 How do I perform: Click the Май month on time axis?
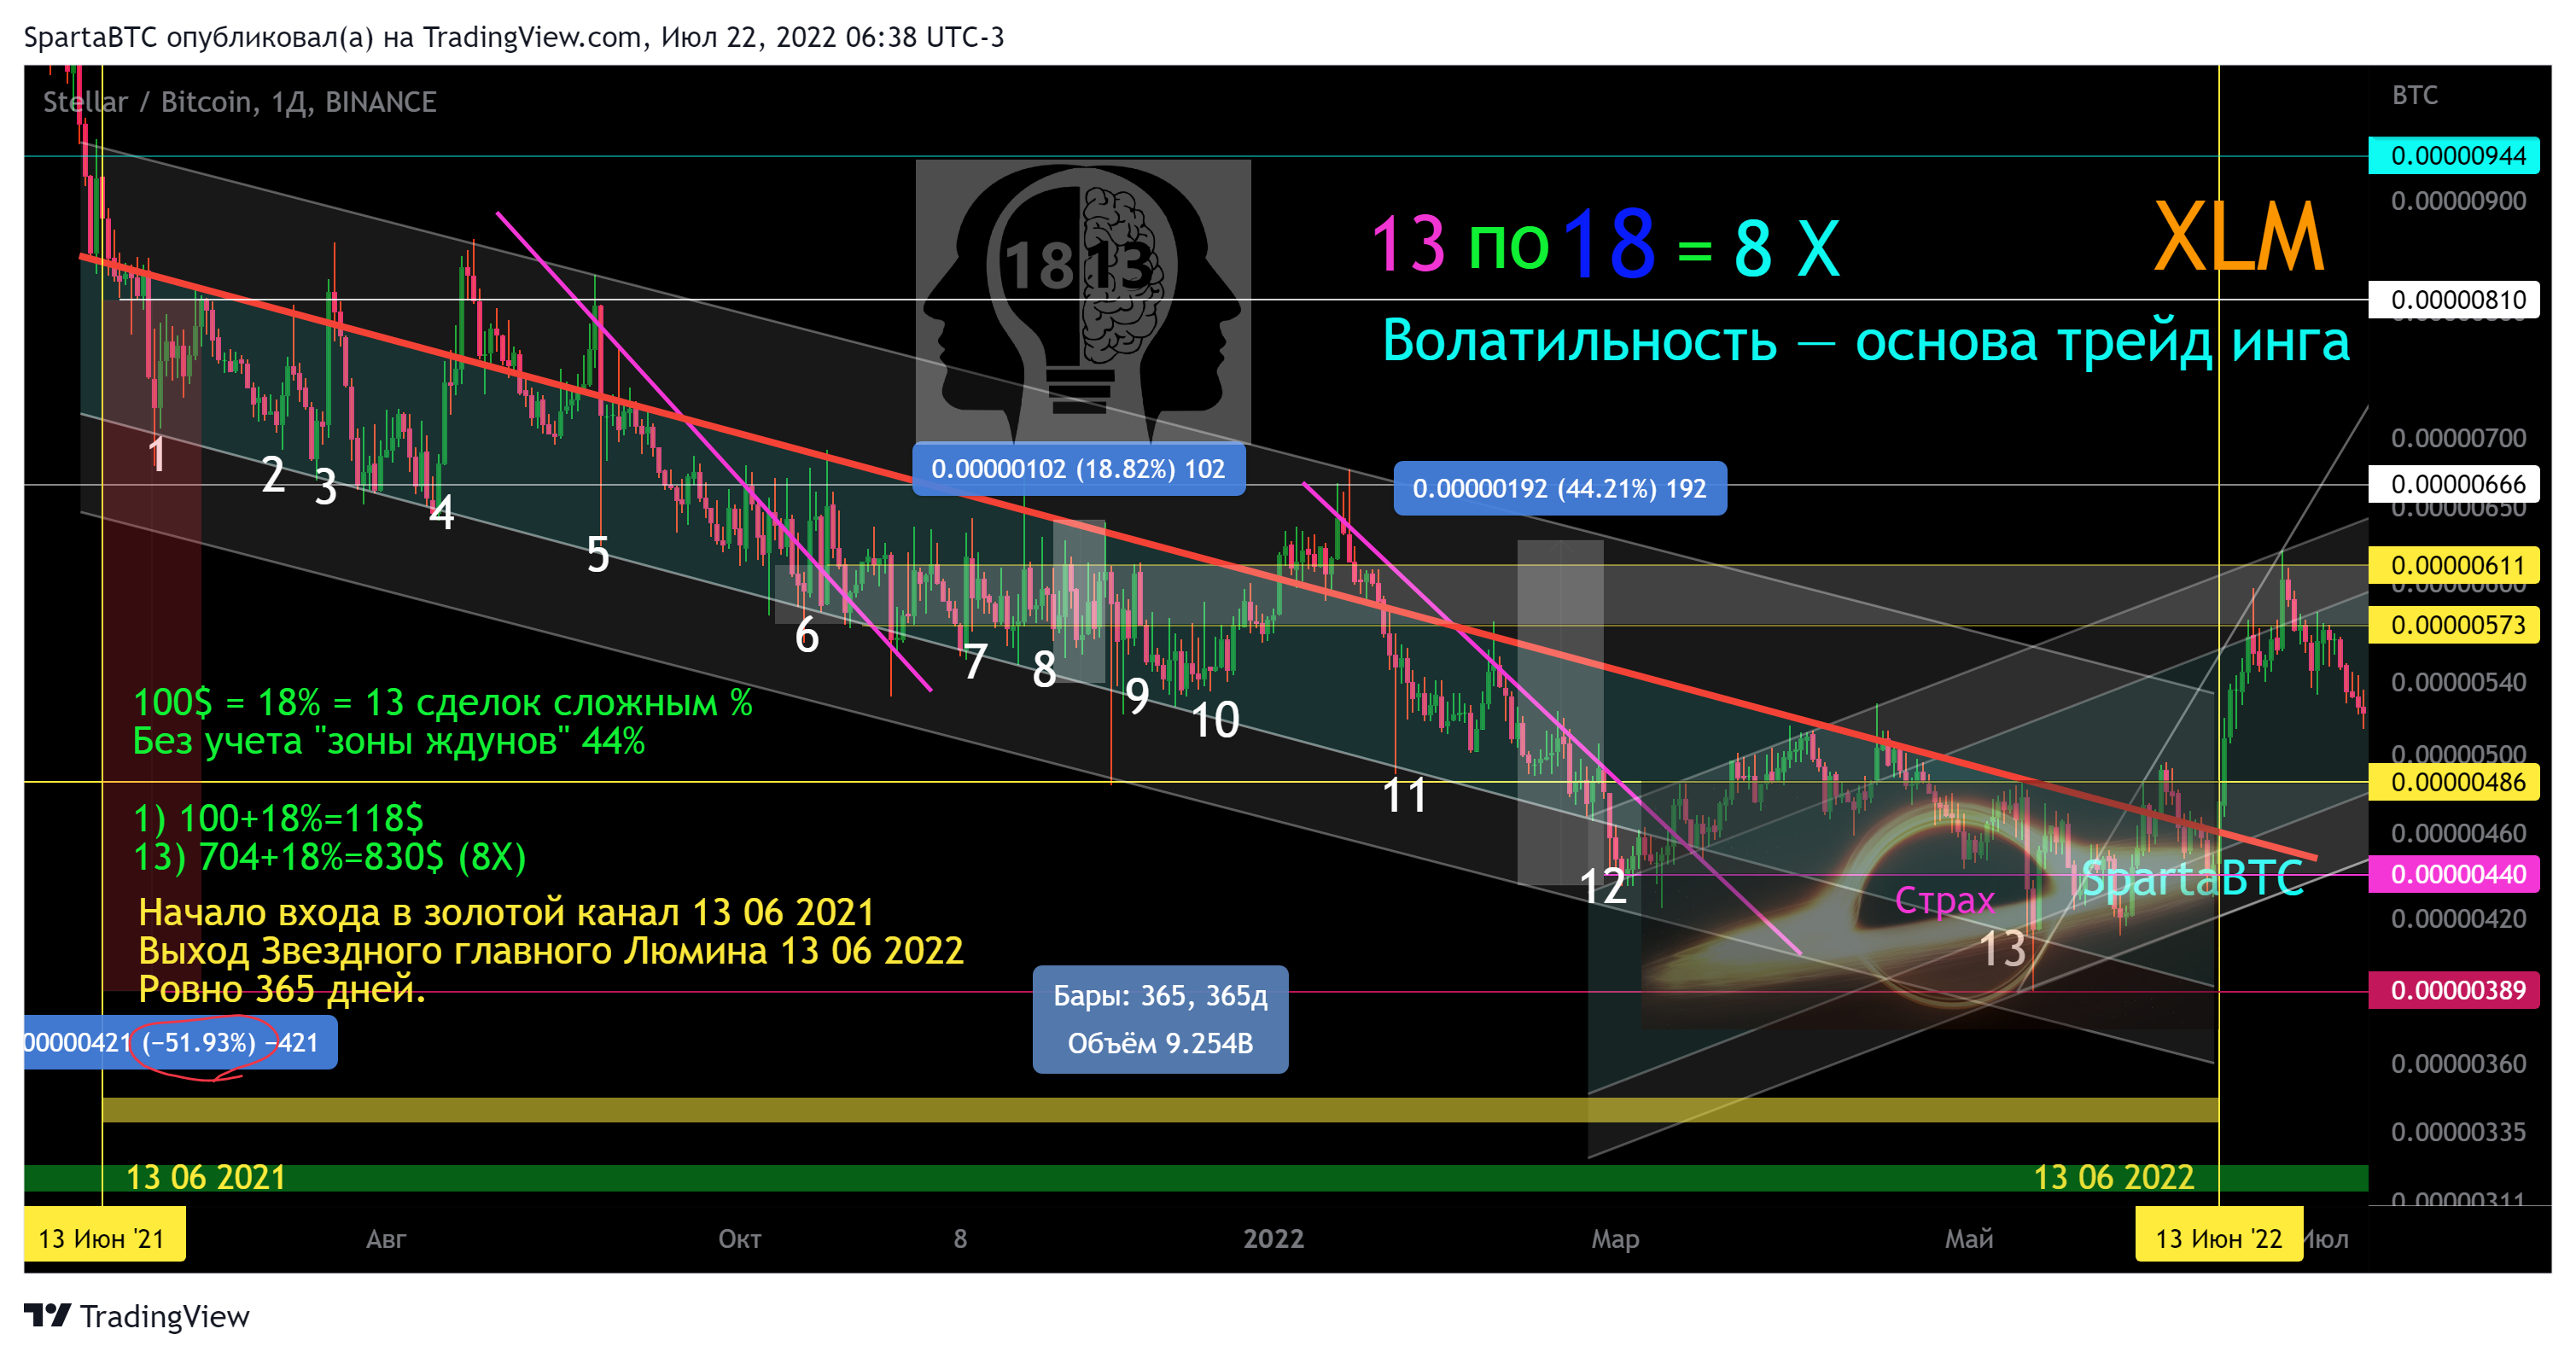[1969, 1240]
